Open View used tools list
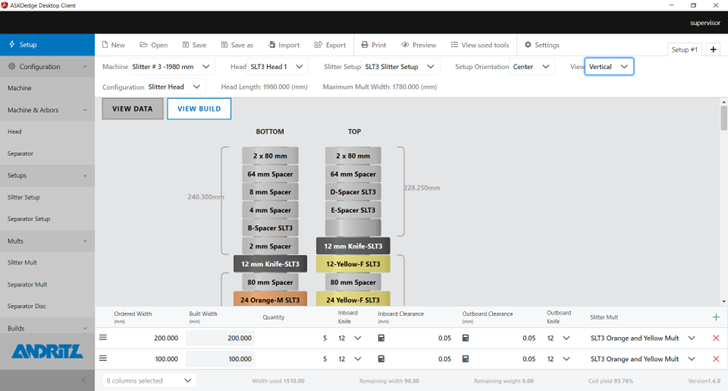 [x=480, y=45]
